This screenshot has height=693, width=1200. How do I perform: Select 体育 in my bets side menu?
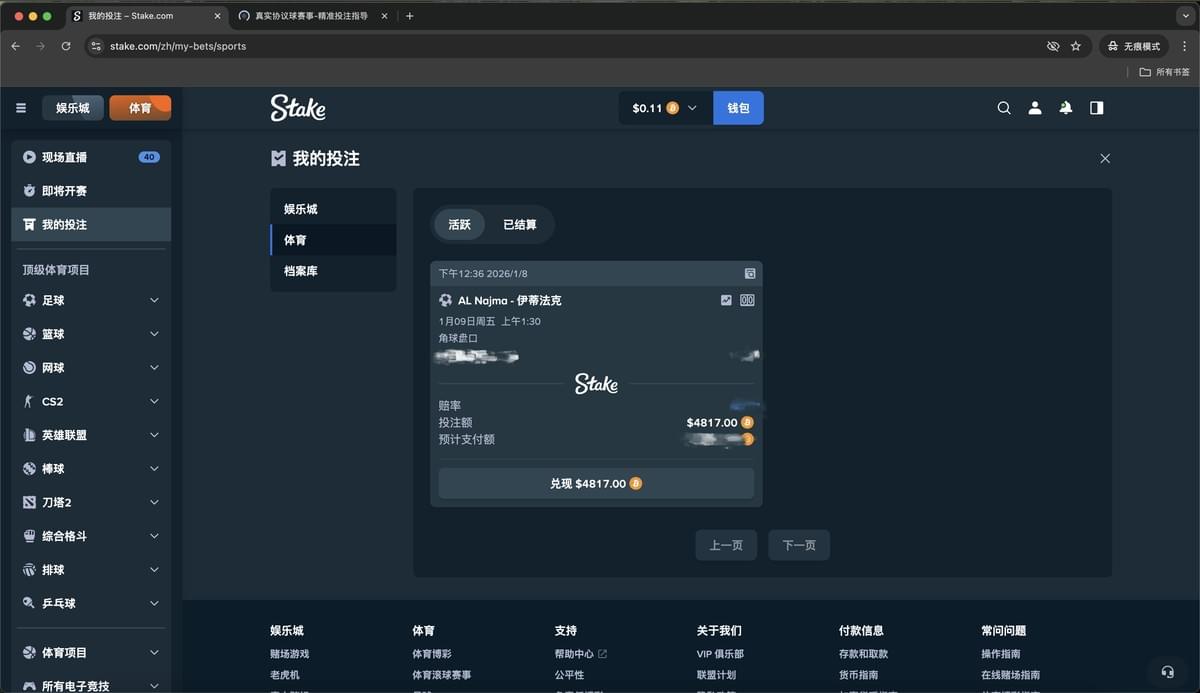pos(333,240)
